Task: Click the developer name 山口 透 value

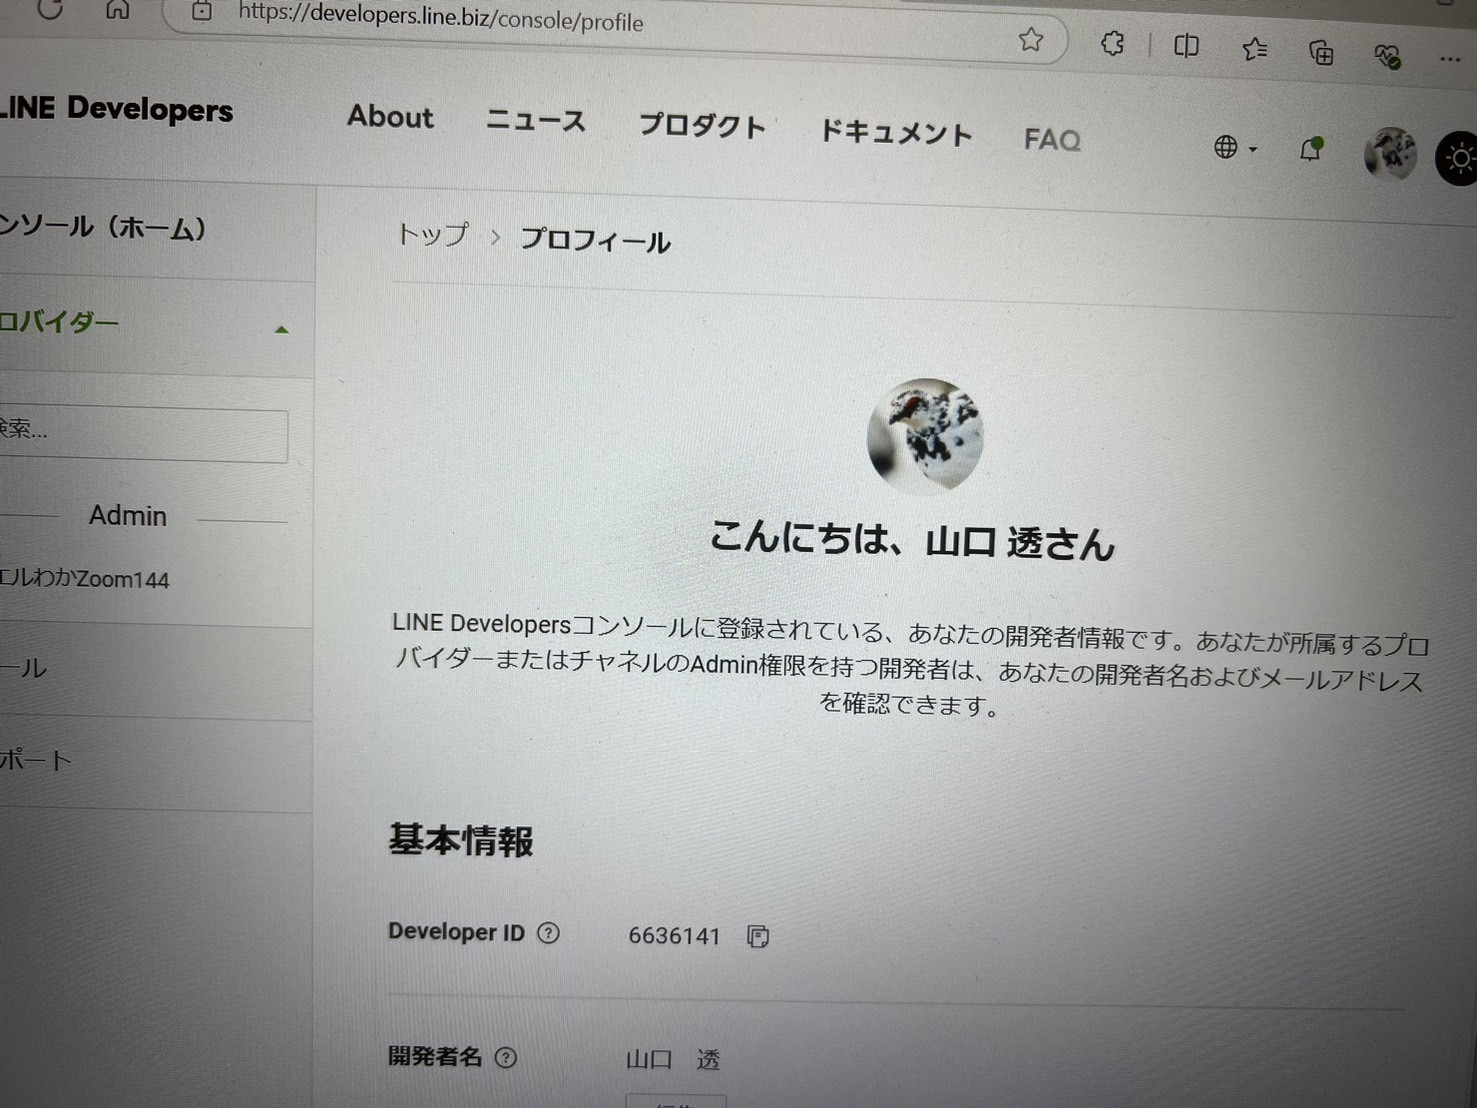Action: (x=673, y=1060)
